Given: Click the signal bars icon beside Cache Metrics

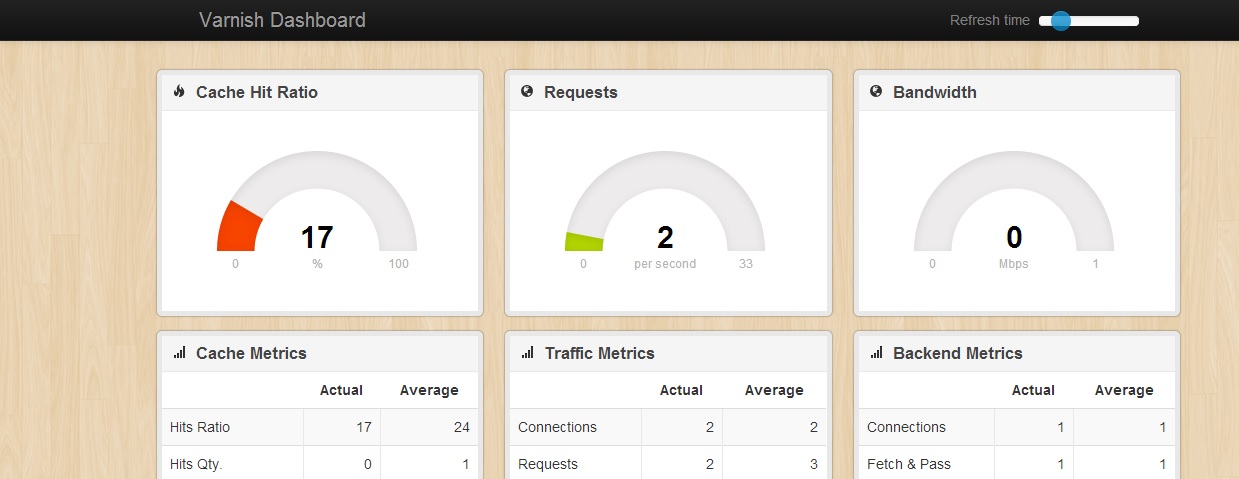Looking at the screenshot, I should pyautogui.click(x=179, y=352).
